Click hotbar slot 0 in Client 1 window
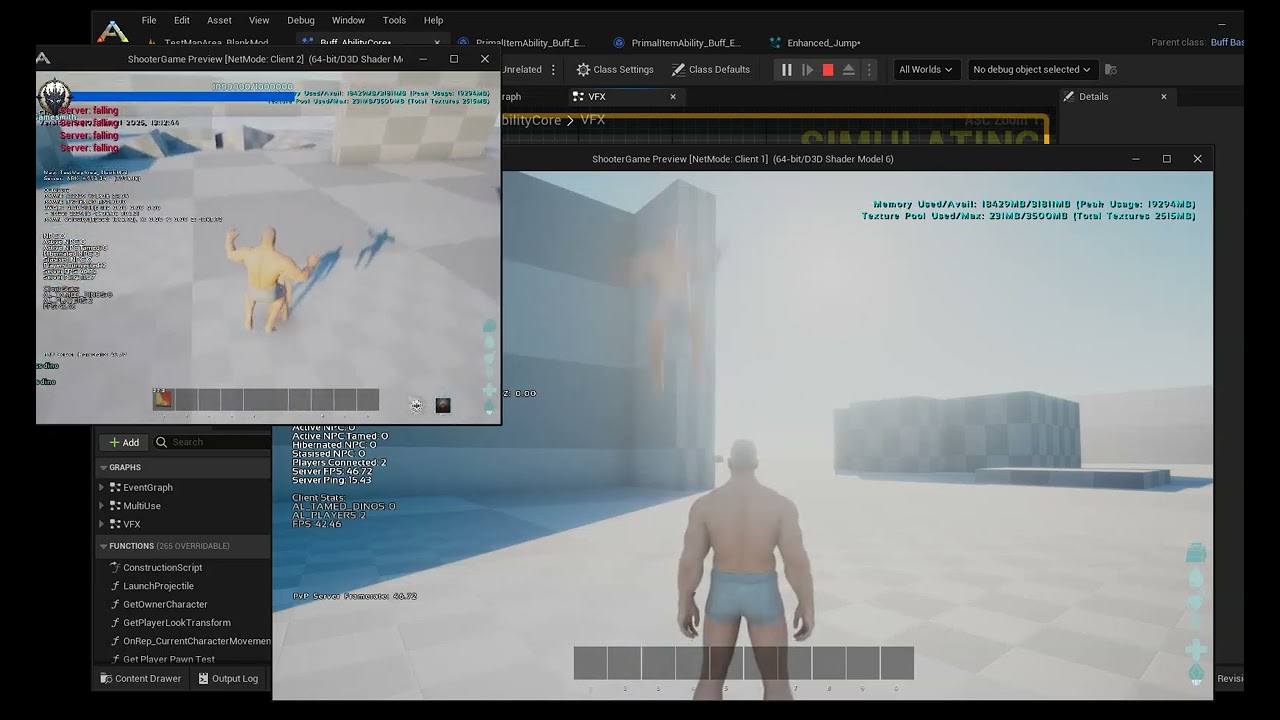 click(896, 663)
